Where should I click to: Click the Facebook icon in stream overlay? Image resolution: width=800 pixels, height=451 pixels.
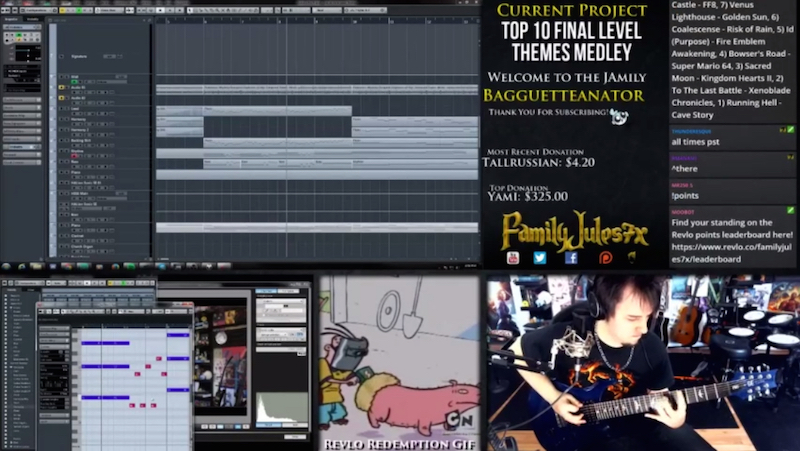pyautogui.click(x=571, y=257)
